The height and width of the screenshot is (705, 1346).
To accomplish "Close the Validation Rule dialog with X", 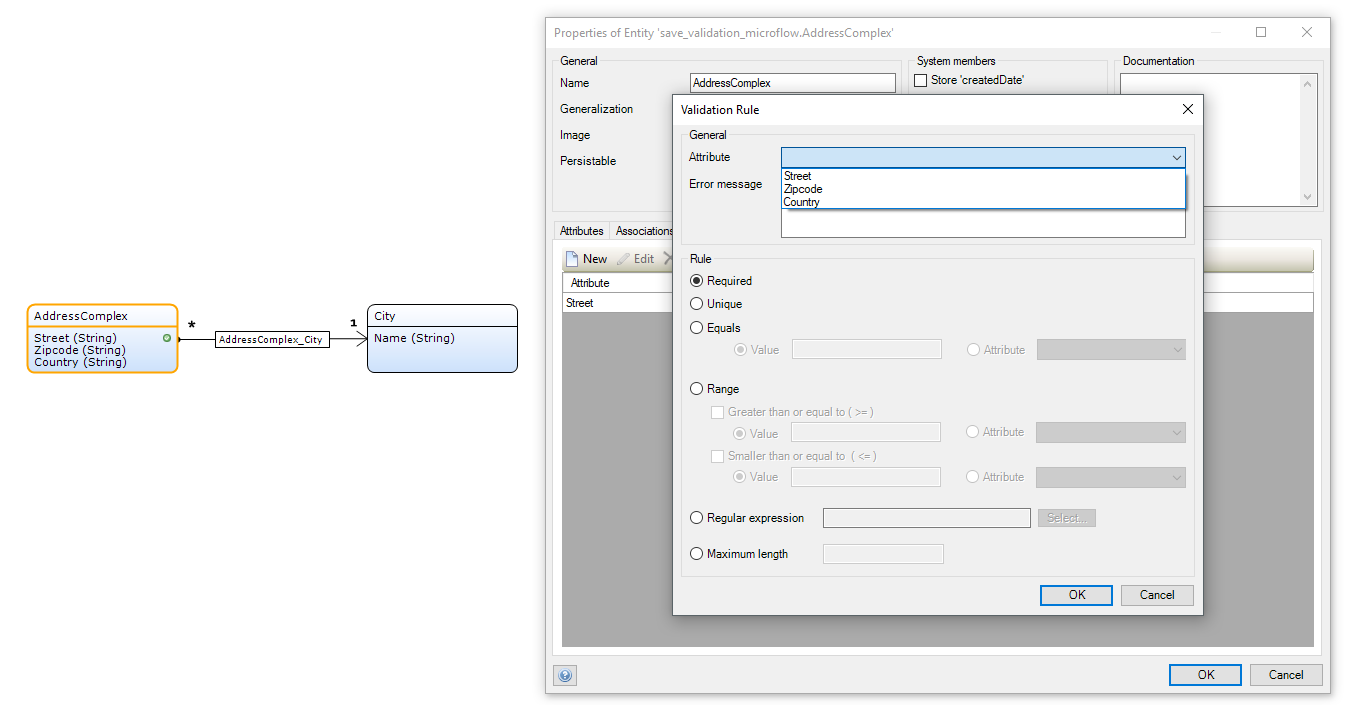I will [1187, 109].
